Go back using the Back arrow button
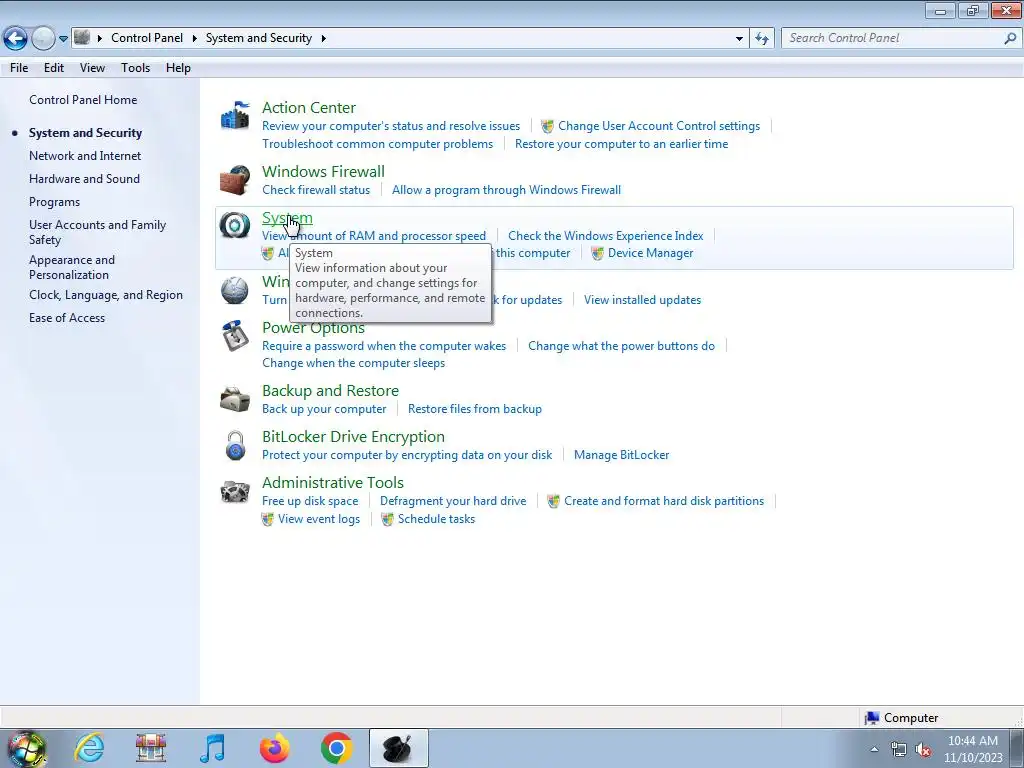 tap(15, 38)
